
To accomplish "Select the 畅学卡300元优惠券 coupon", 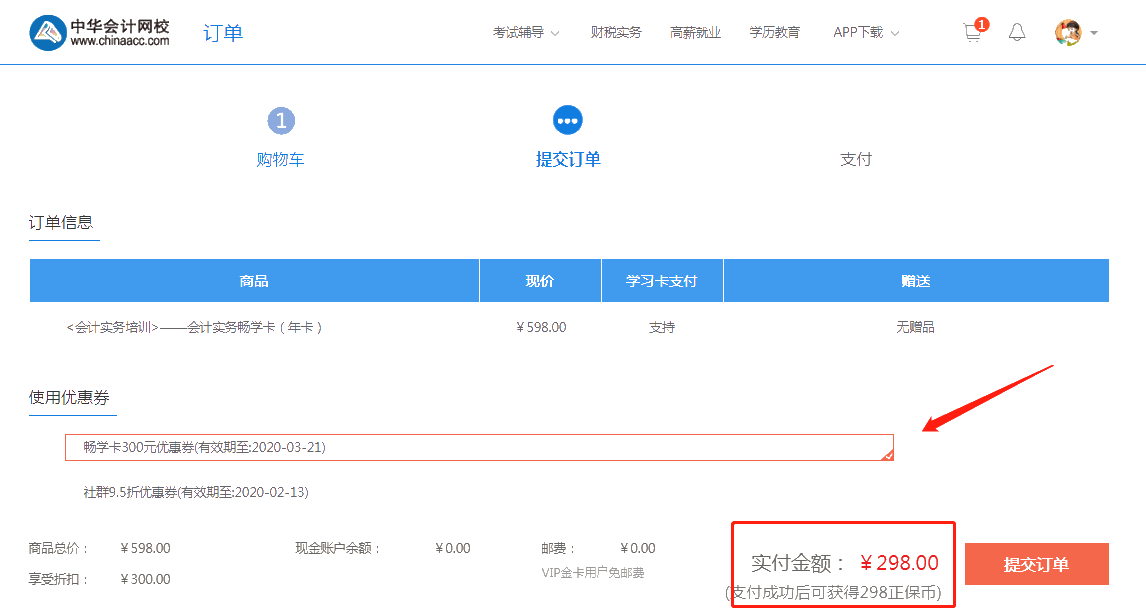I will pyautogui.click(x=479, y=447).
